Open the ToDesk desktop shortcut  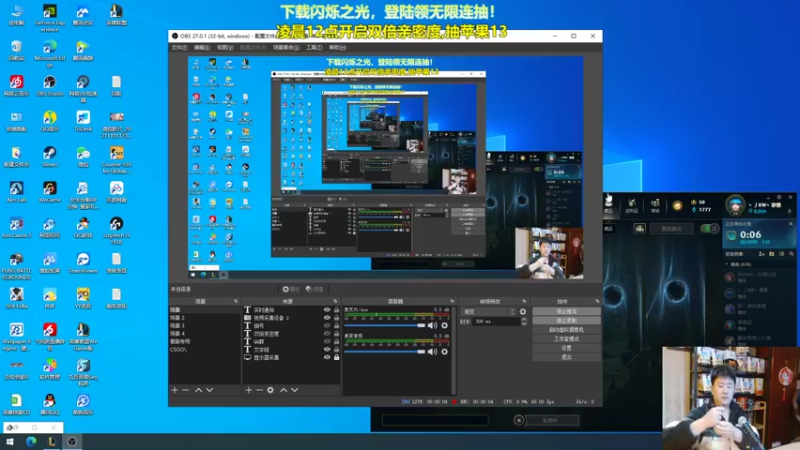[83, 121]
